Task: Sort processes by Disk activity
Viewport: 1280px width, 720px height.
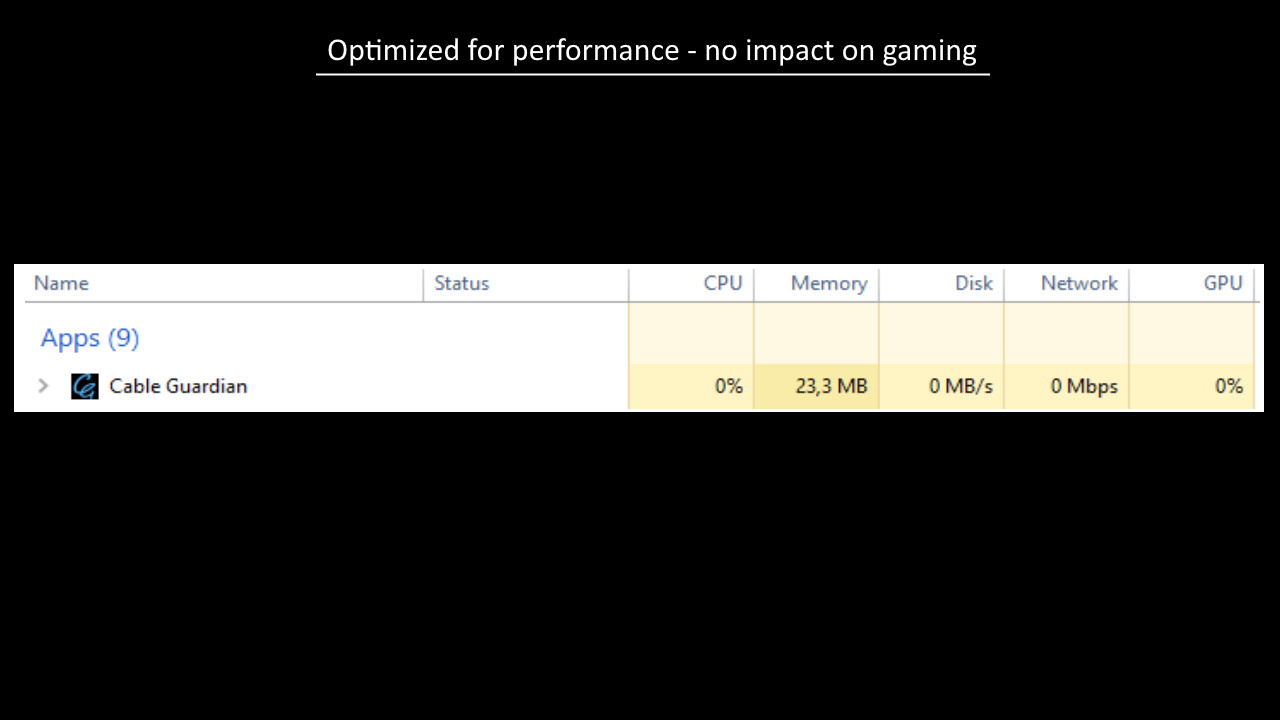Action: (973, 283)
